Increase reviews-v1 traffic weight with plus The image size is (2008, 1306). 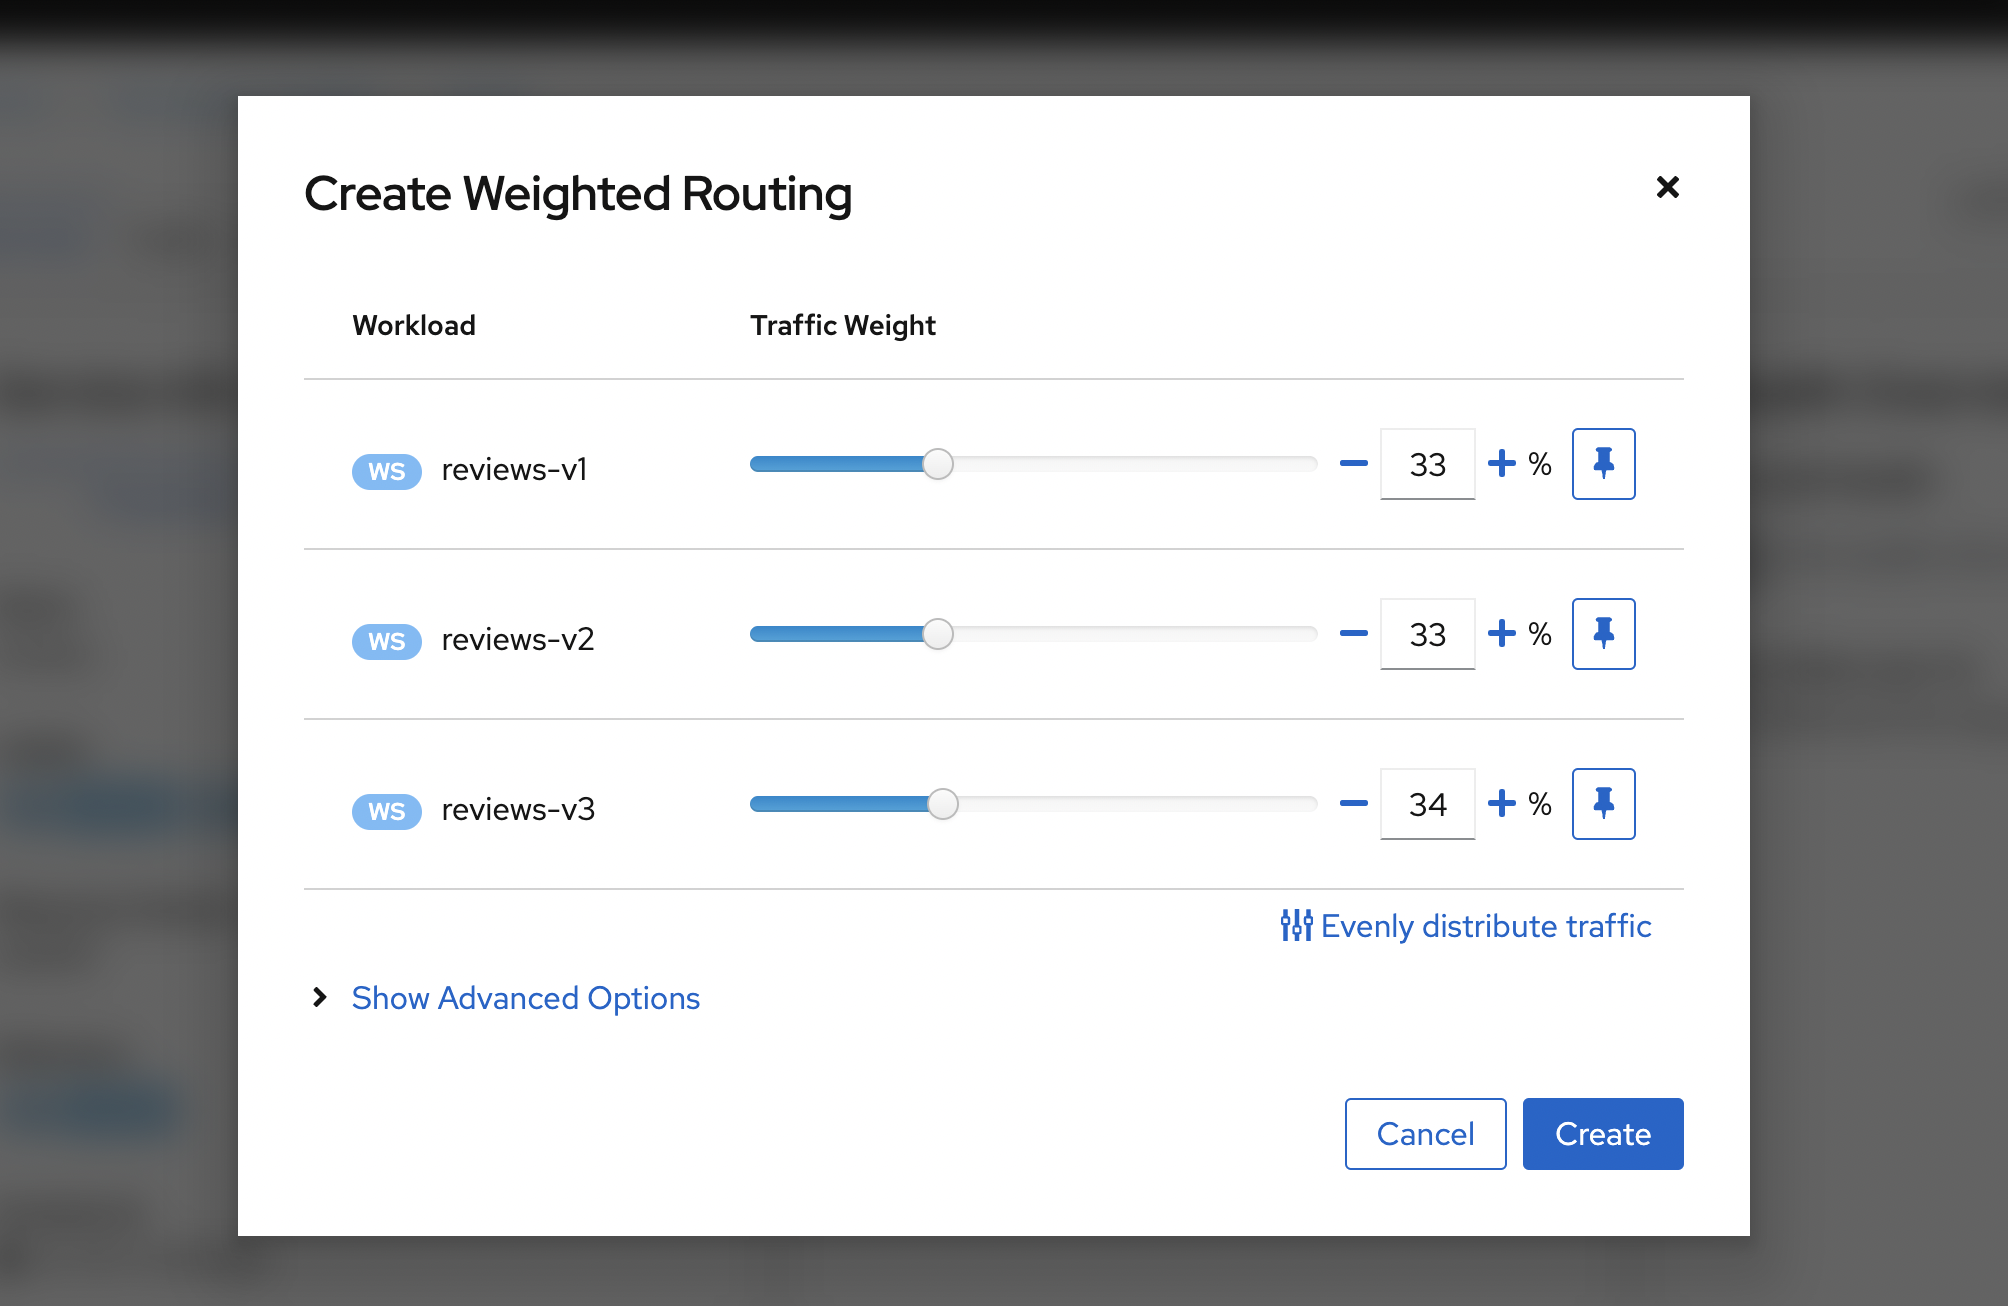[x=1501, y=464]
